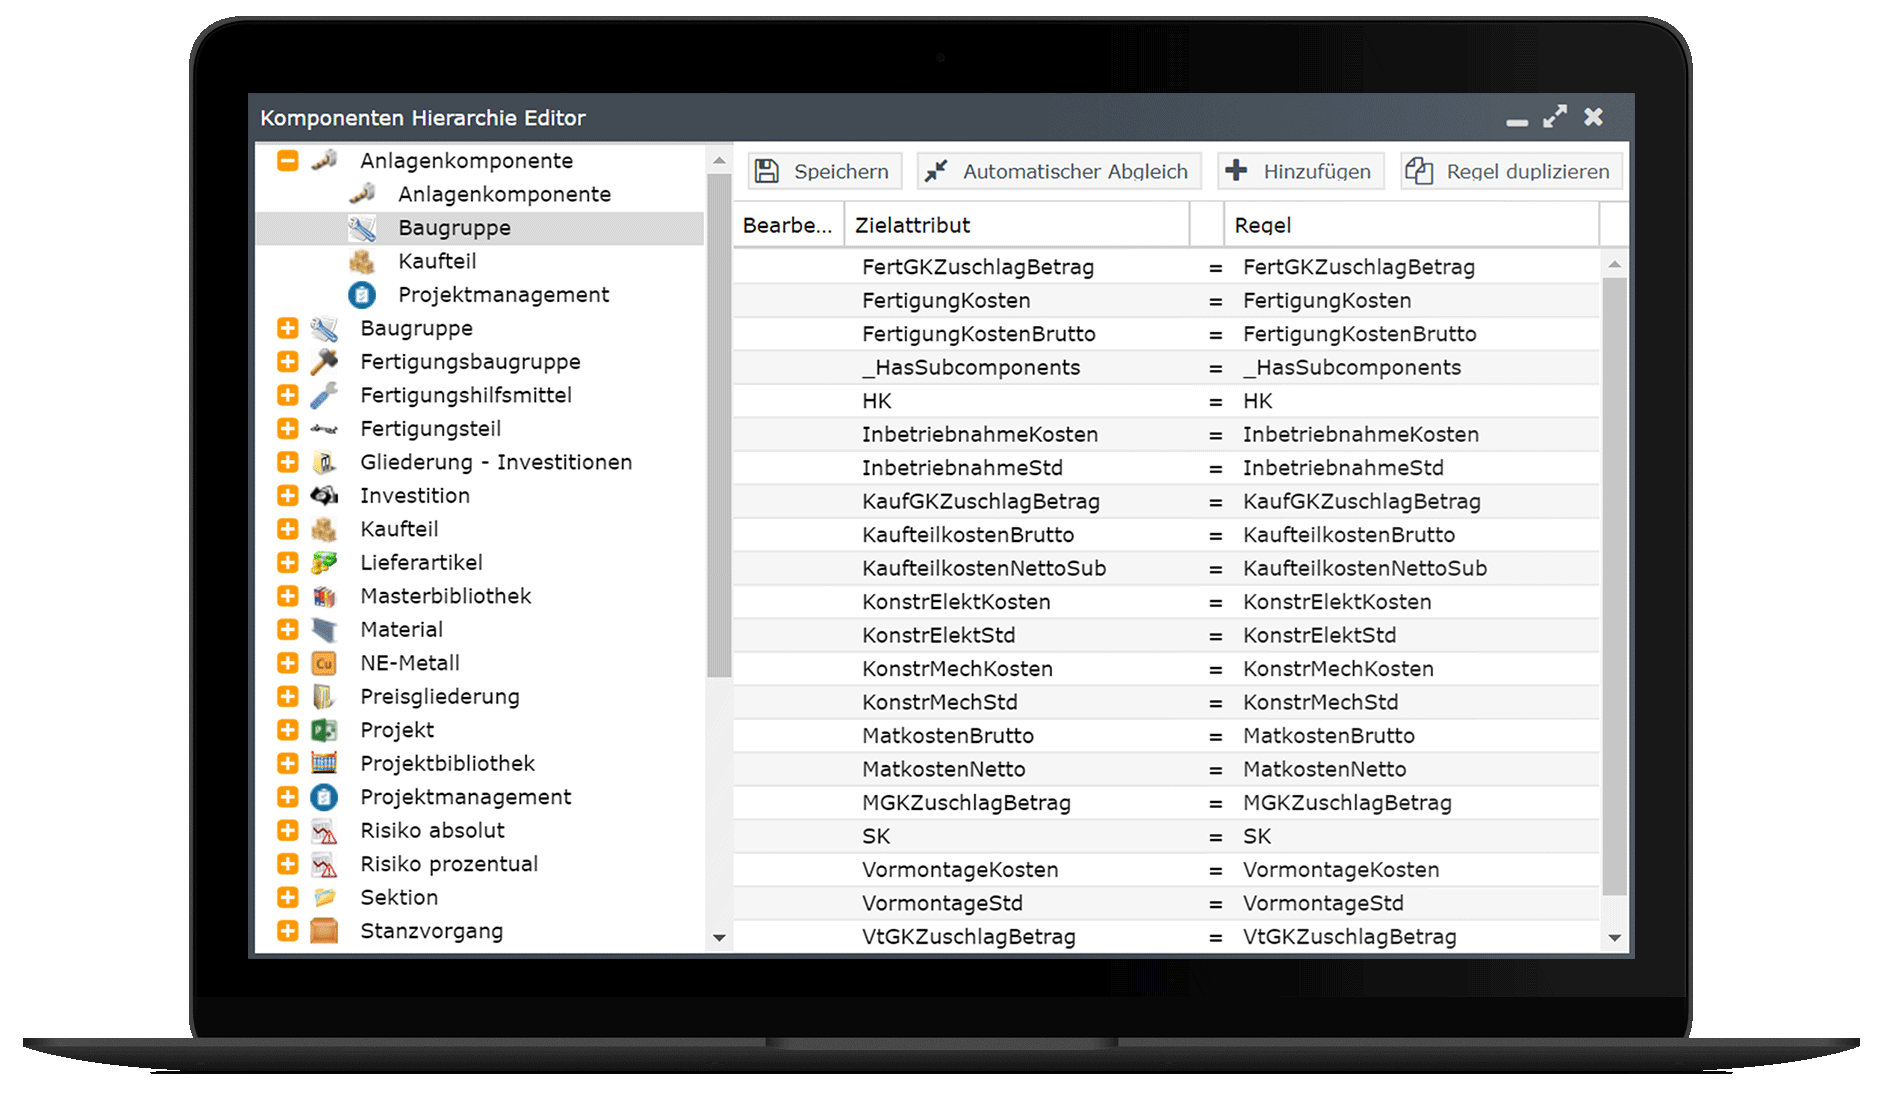Click Regel duplizieren button
The image size is (1886, 1096).
(1511, 171)
